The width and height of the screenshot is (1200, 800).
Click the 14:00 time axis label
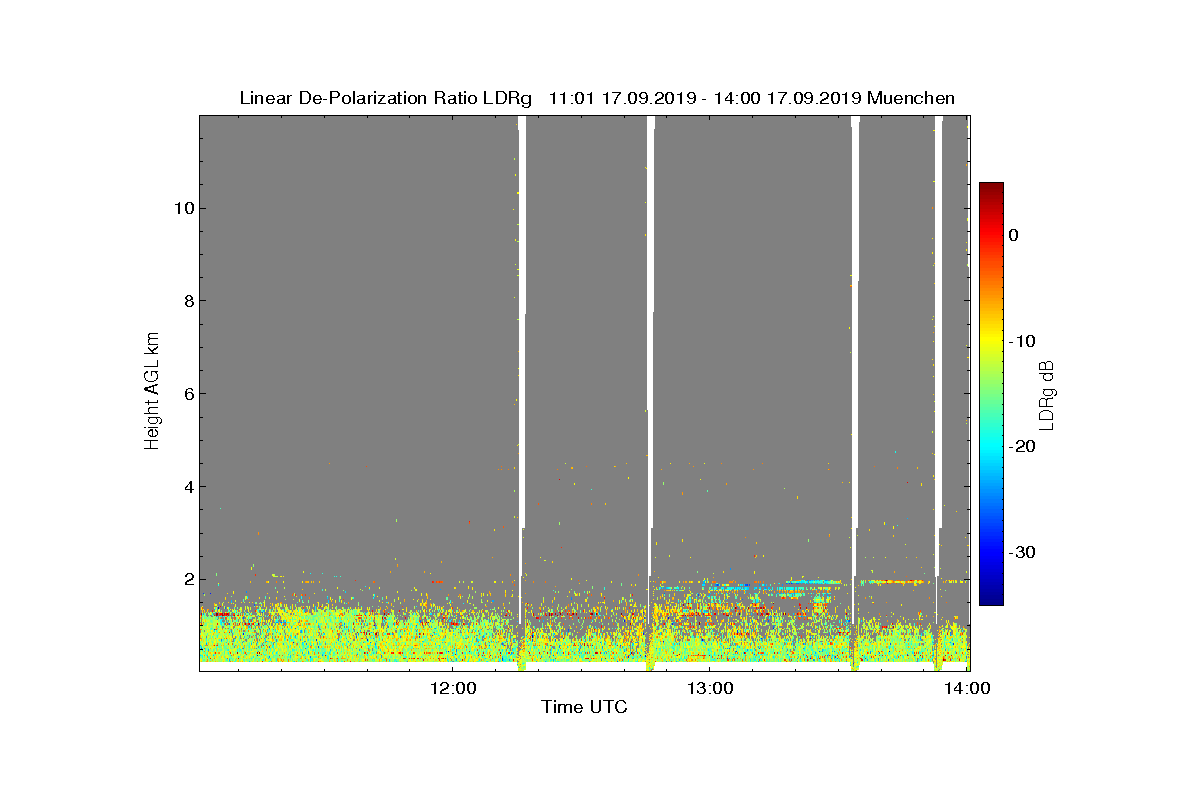tap(967, 688)
